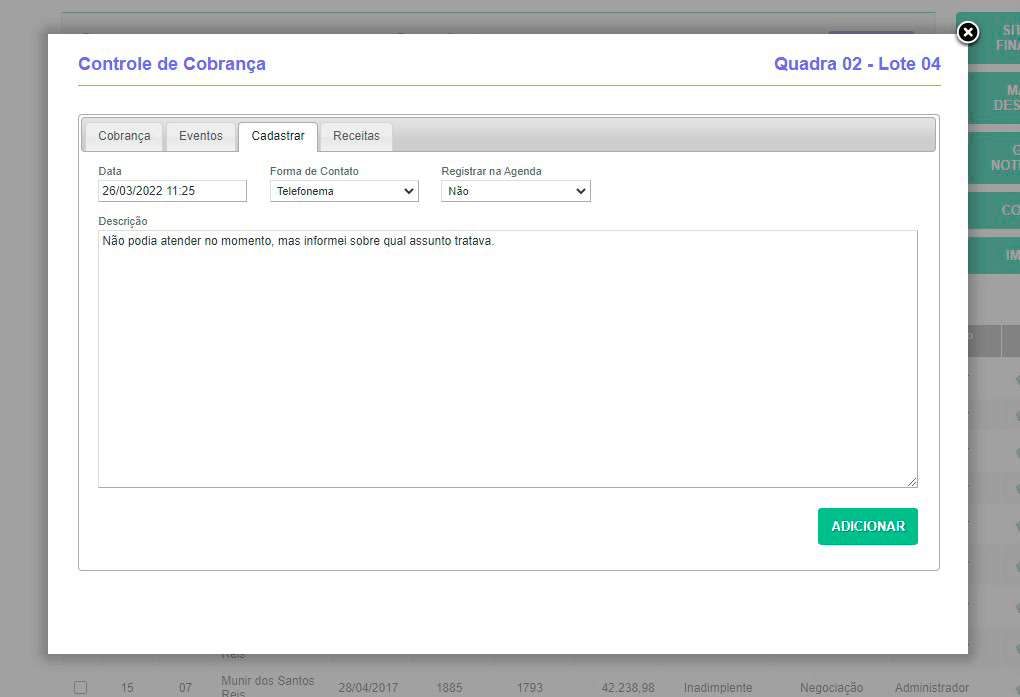Expand the Registrar na Agenda dropdown
Image resolution: width=1020 pixels, height=697 pixels.
click(515, 191)
